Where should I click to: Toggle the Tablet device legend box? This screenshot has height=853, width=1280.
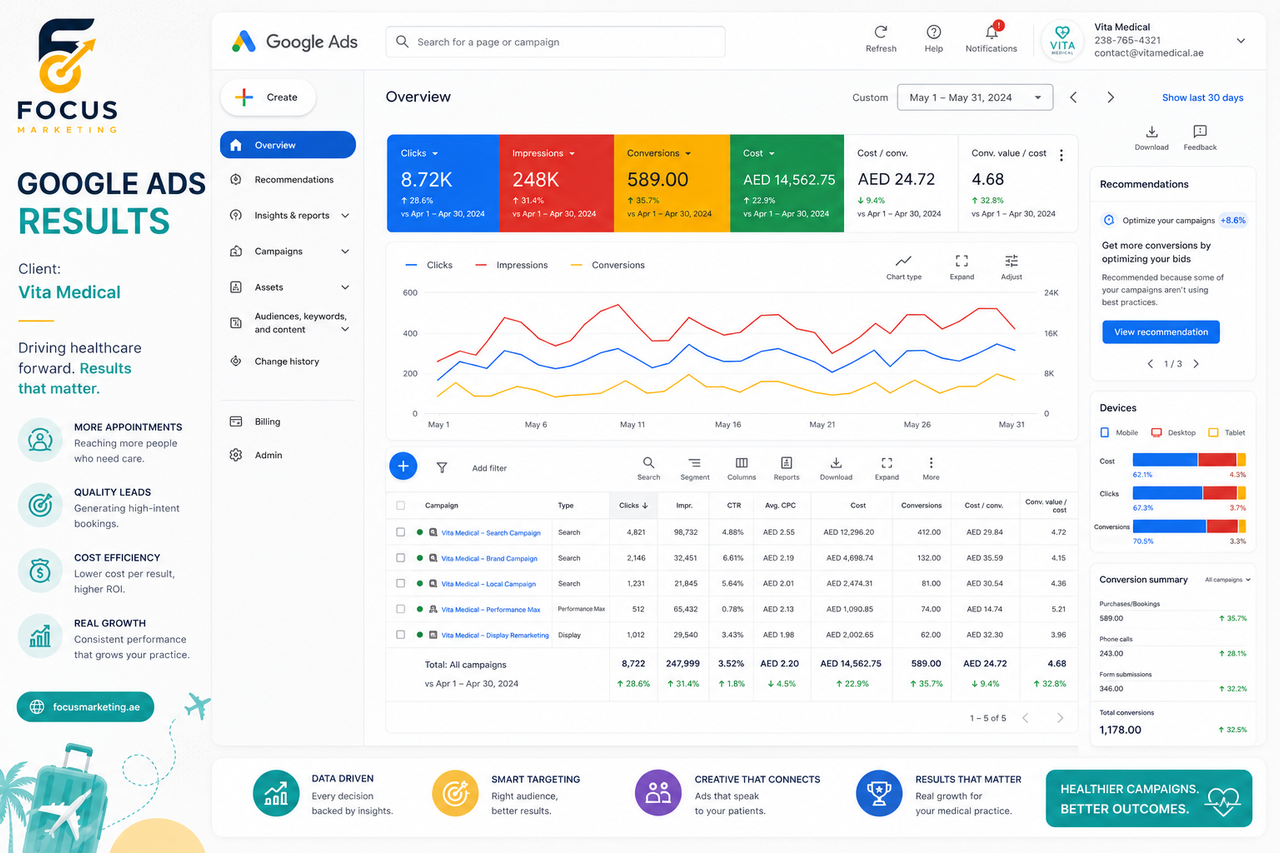tap(1213, 432)
